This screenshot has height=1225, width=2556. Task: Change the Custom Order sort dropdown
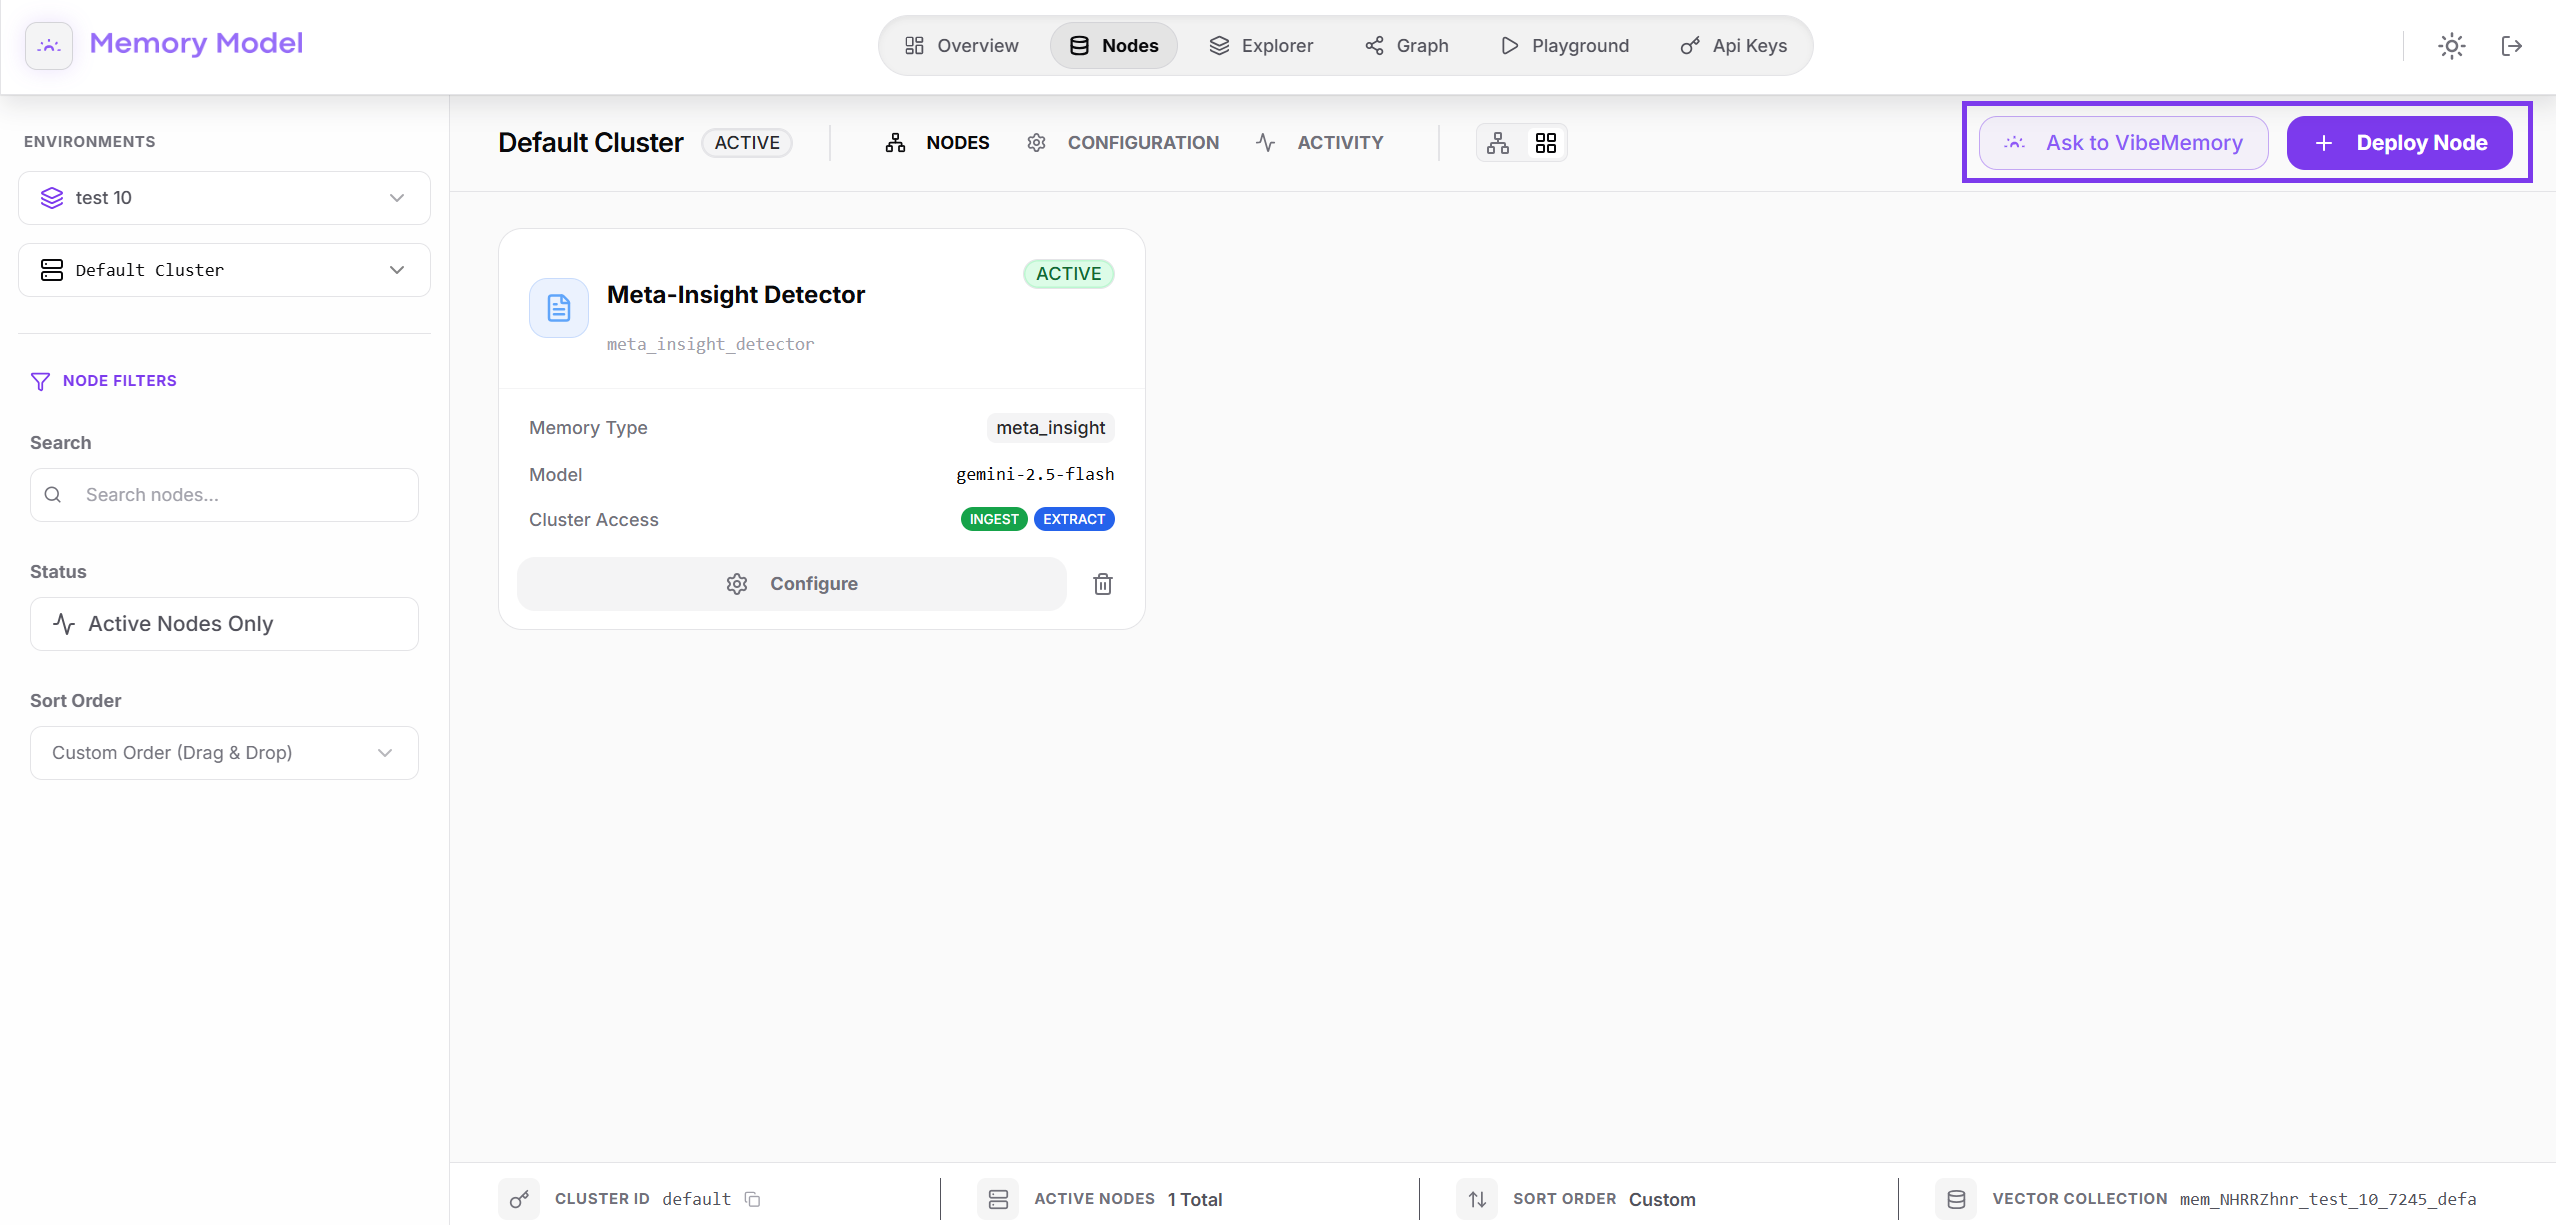pyautogui.click(x=223, y=753)
